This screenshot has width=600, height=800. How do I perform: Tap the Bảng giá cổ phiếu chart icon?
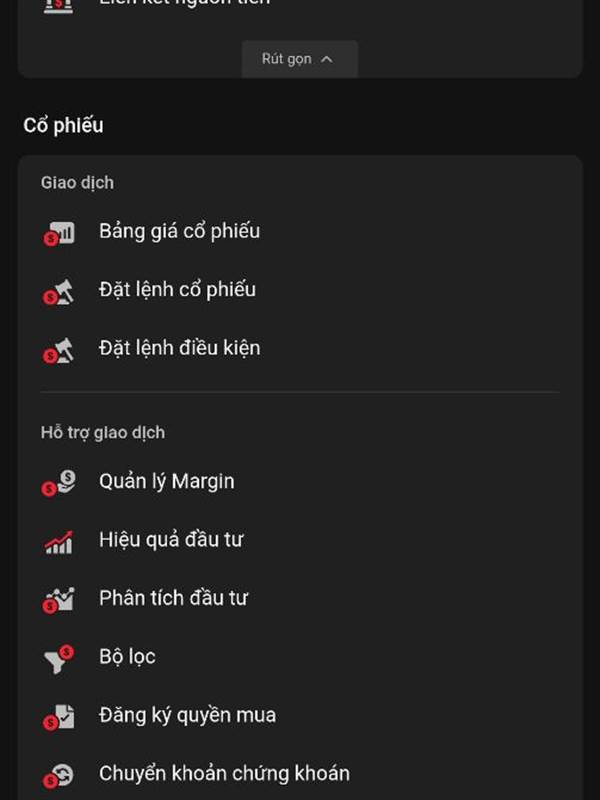coord(59,234)
